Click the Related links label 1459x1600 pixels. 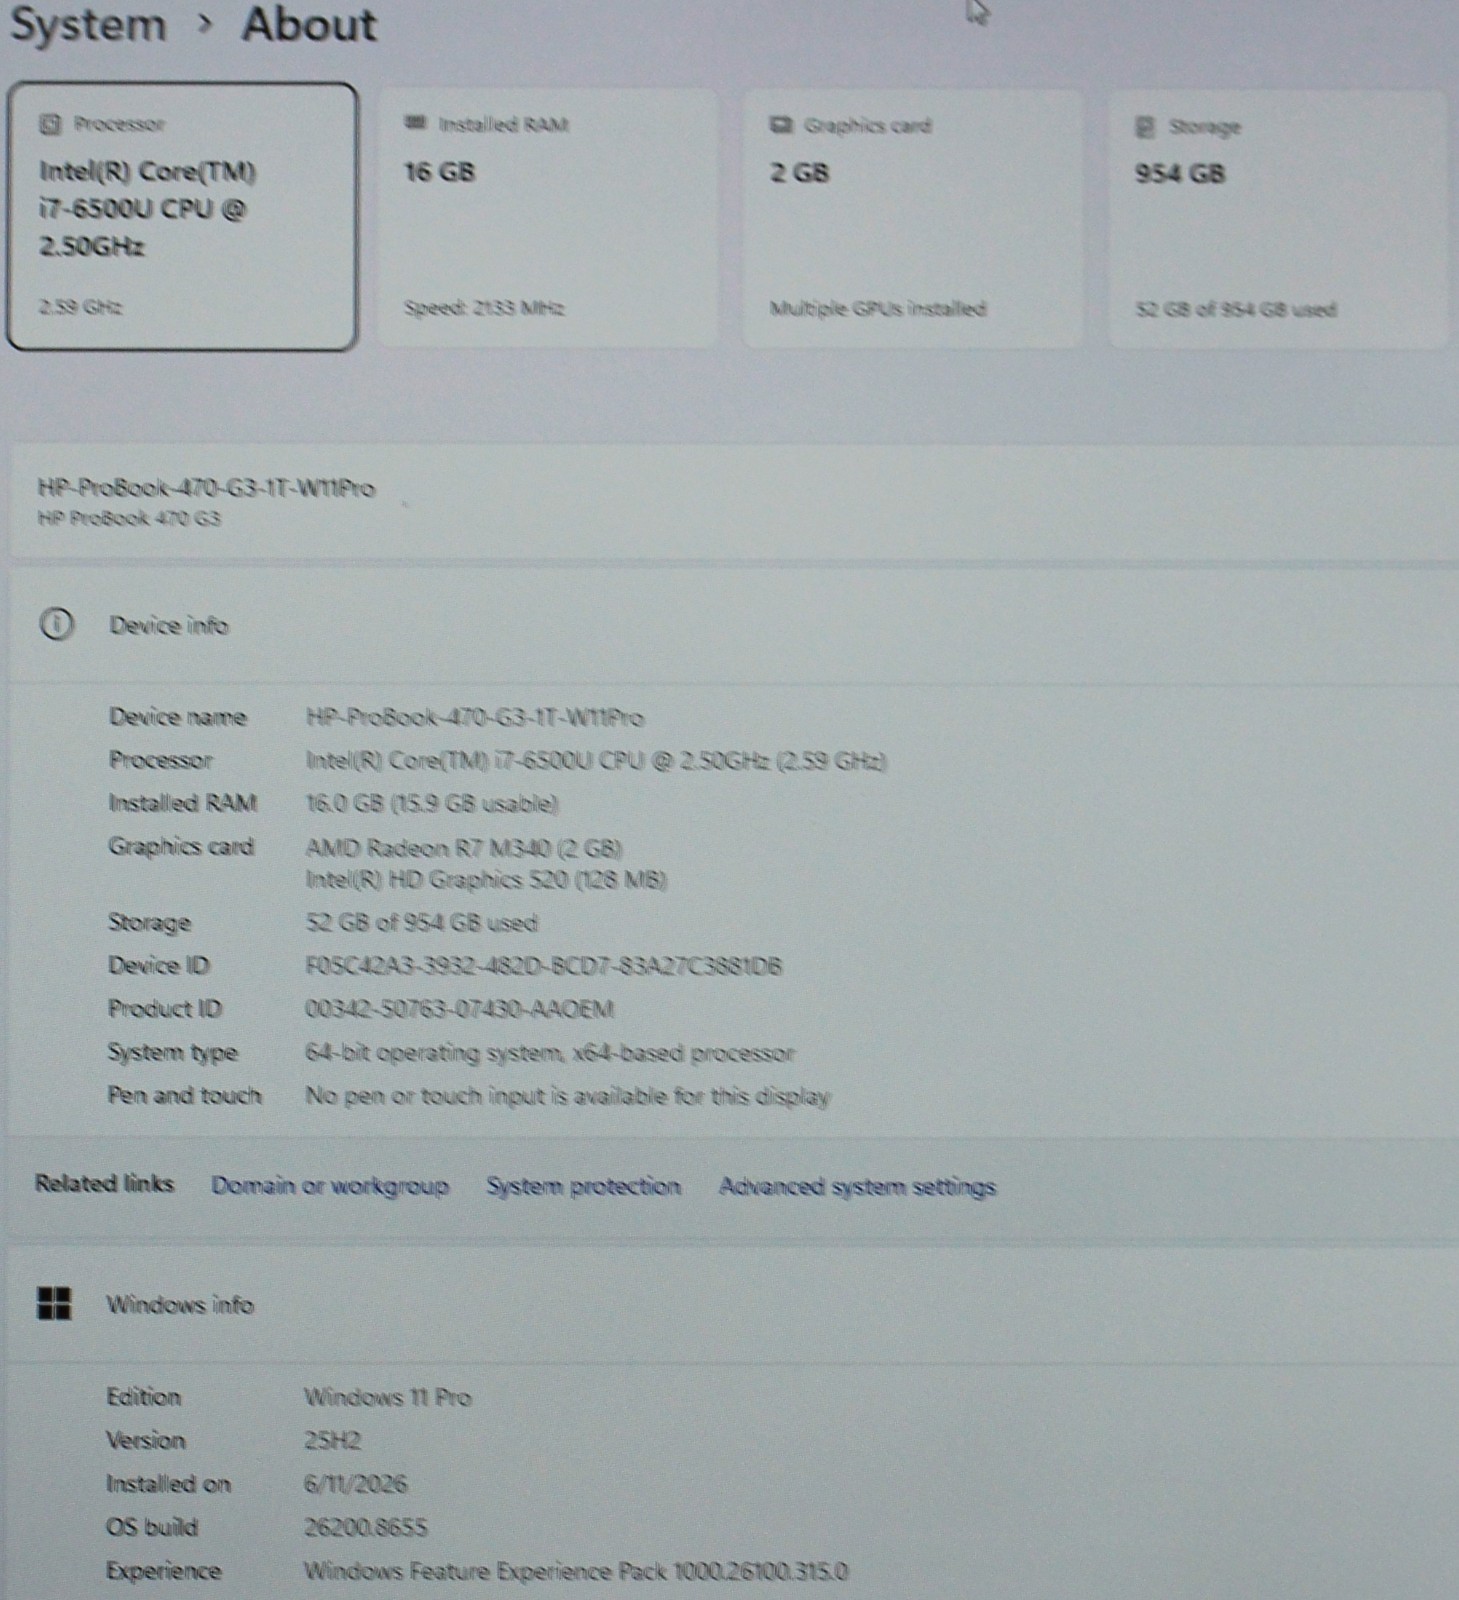point(105,1184)
